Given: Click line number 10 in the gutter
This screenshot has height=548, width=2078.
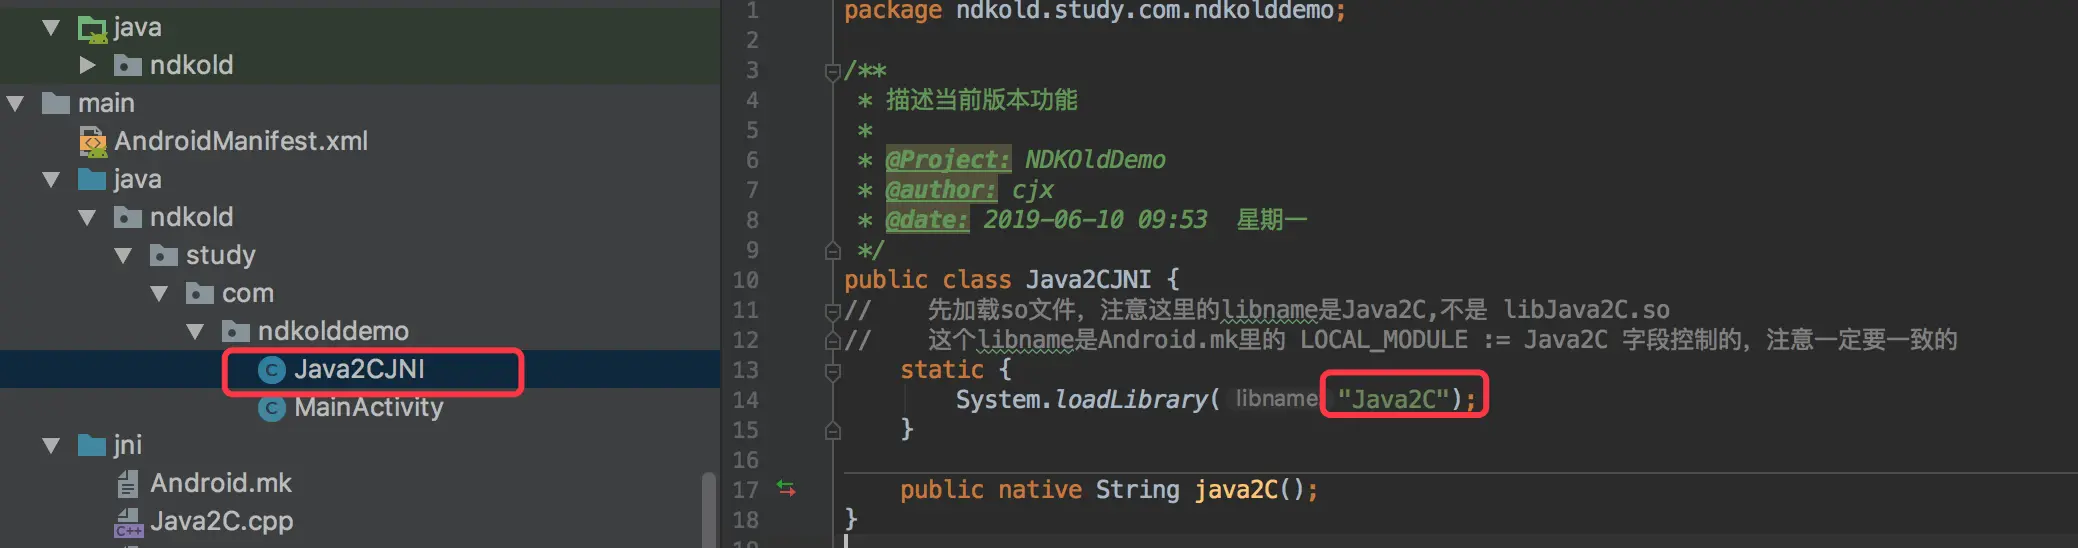Looking at the screenshot, I should click(745, 280).
